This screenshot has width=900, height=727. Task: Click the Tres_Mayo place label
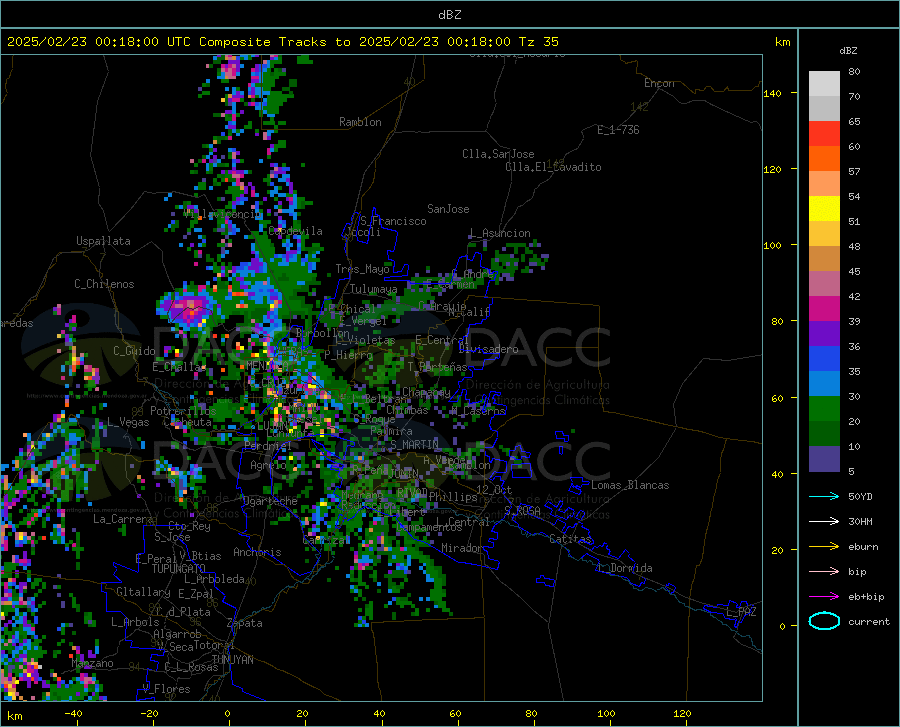click(x=362, y=269)
